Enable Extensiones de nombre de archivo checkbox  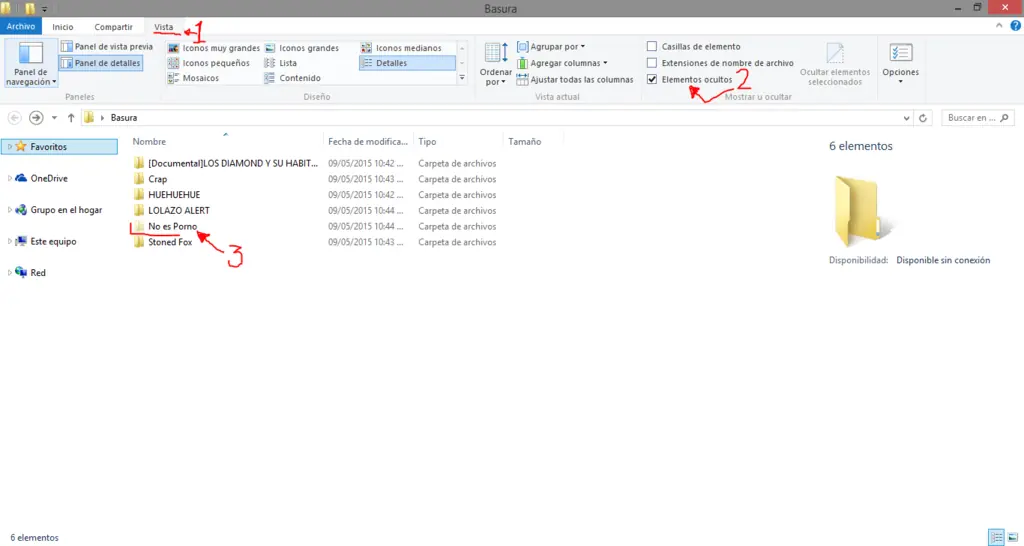[652, 63]
